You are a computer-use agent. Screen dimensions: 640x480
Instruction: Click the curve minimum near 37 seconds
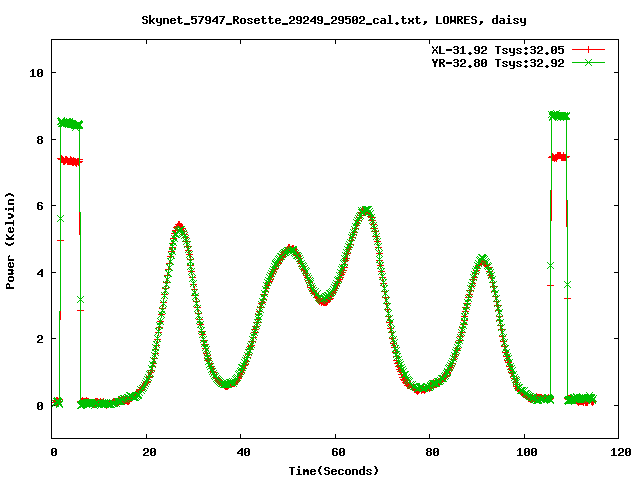tap(227, 383)
